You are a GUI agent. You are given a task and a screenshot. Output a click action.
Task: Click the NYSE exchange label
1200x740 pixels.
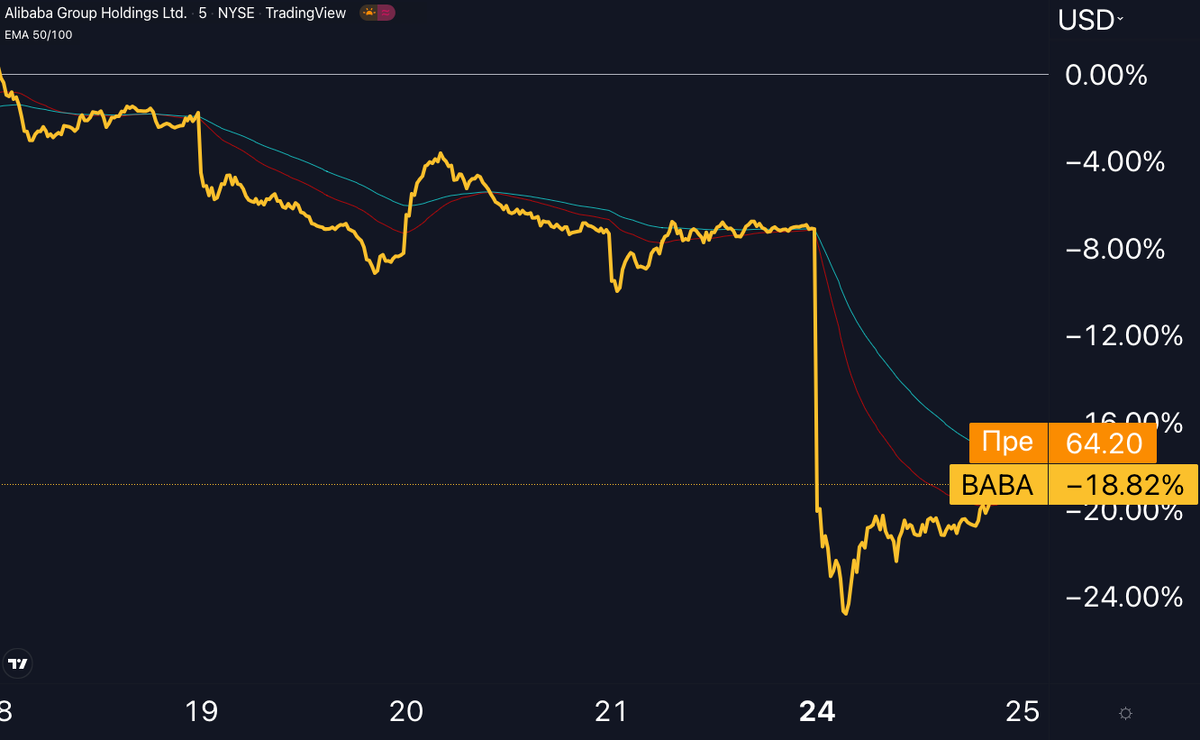[237, 13]
